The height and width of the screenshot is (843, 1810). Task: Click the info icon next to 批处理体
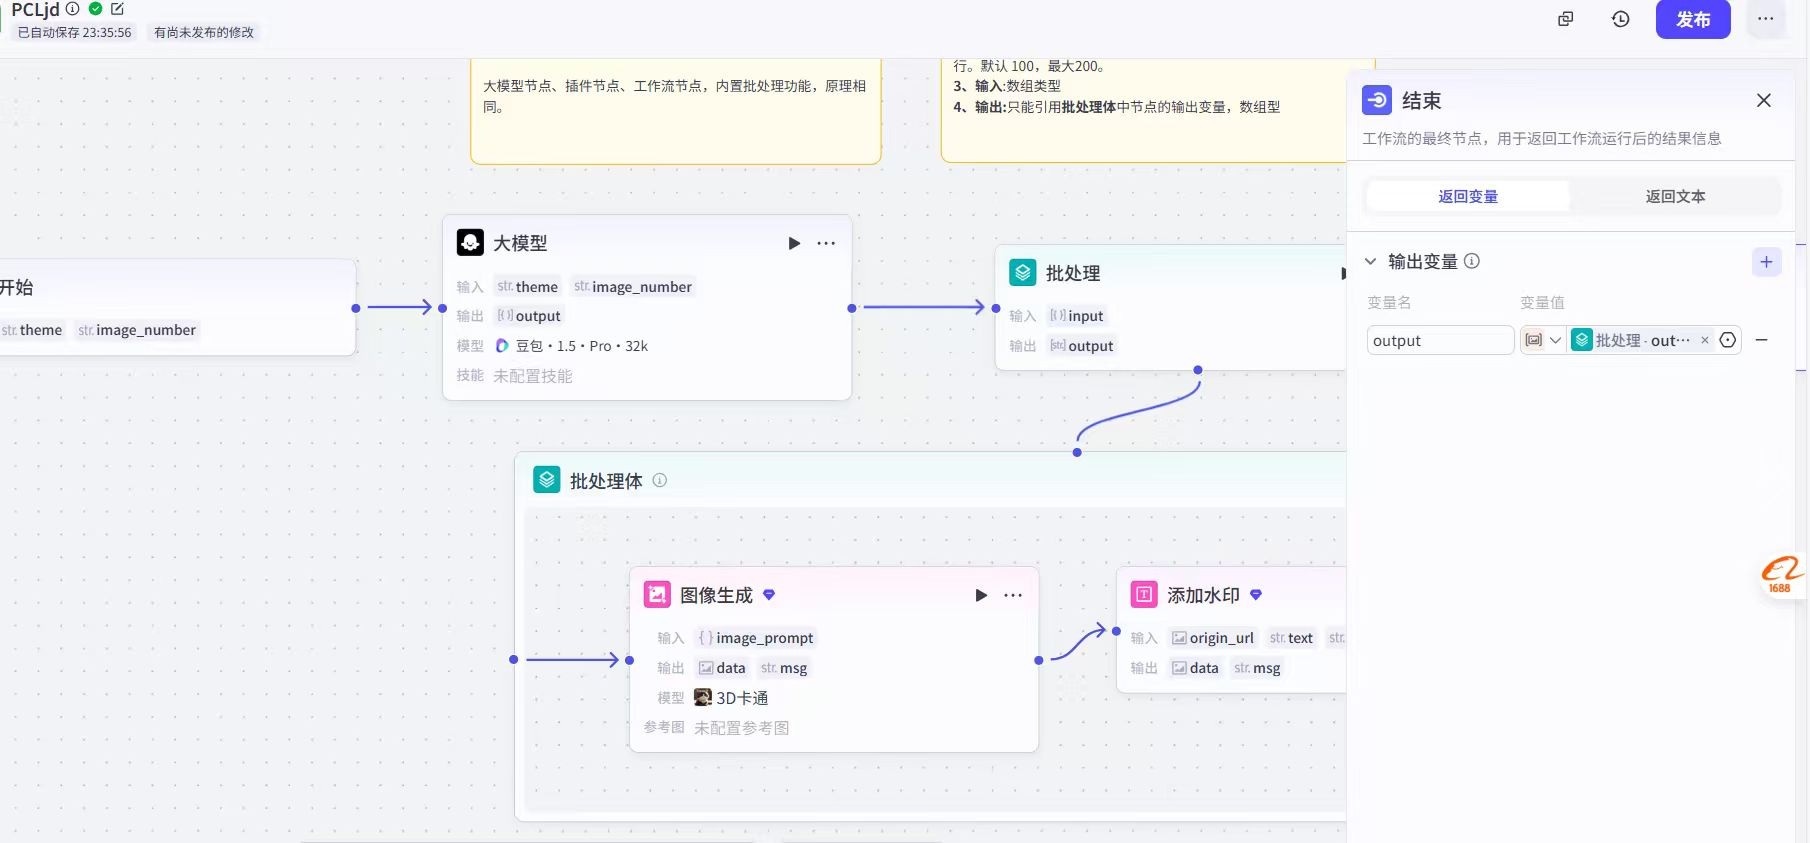[660, 480]
